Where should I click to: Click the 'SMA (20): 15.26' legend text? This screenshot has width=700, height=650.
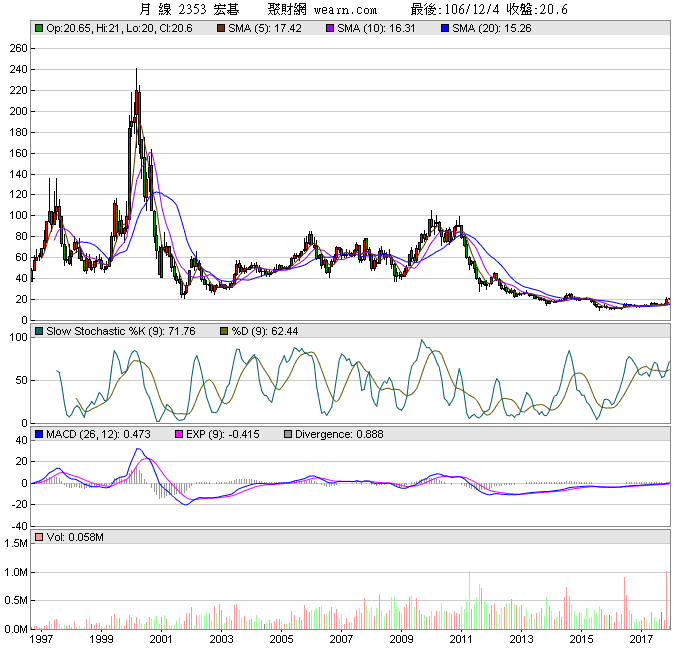[492, 29]
